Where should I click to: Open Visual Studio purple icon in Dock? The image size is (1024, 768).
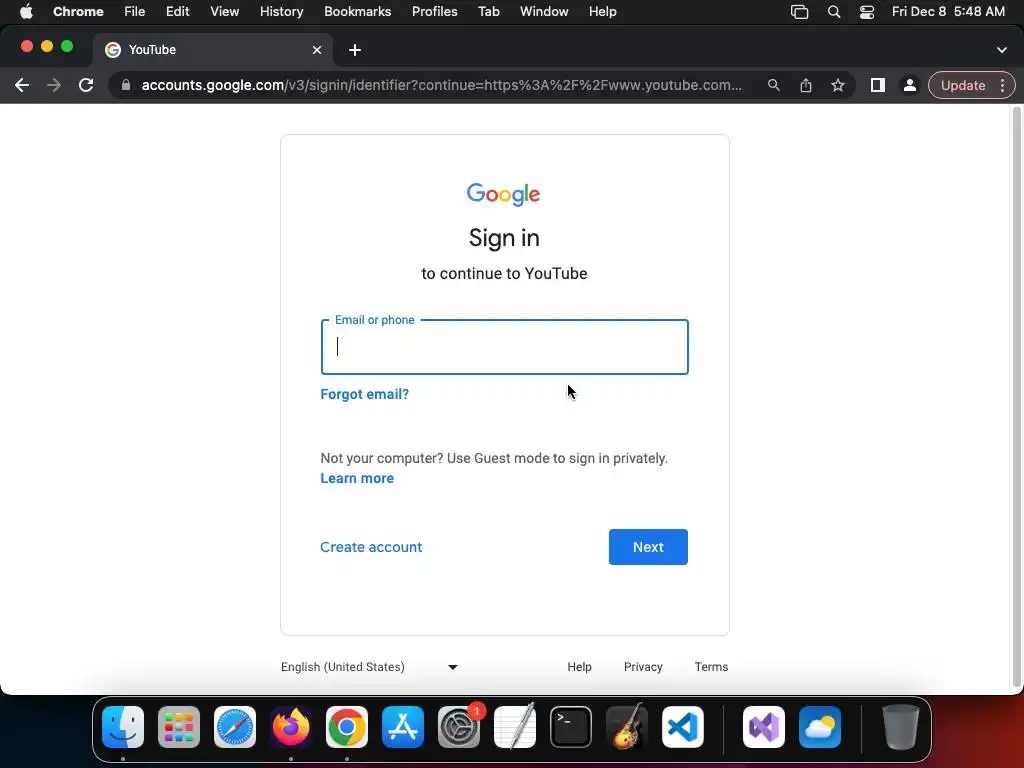coord(763,727)
